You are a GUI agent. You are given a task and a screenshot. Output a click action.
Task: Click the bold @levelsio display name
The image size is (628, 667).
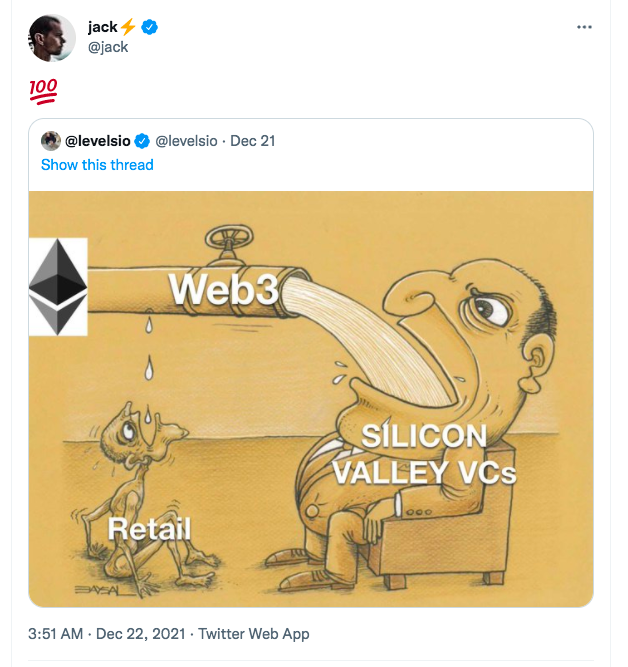coord(97,141)
